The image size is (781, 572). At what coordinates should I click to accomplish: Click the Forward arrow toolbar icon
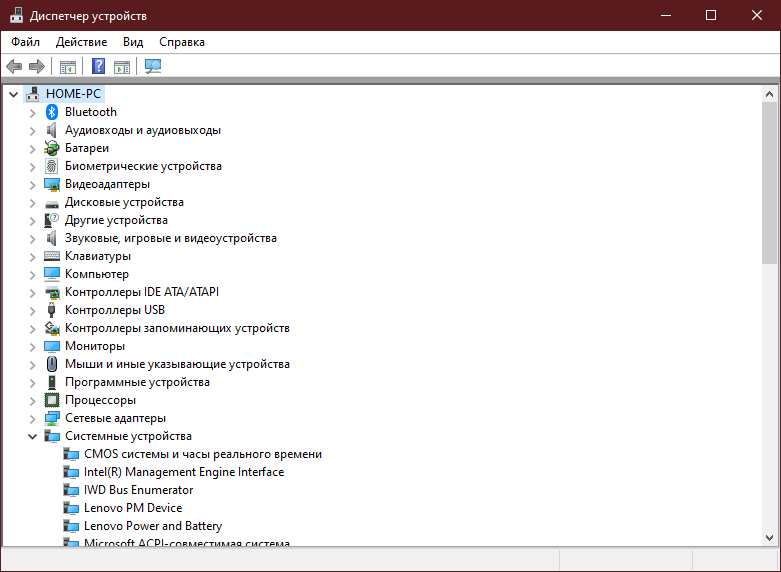pos(37,66)
